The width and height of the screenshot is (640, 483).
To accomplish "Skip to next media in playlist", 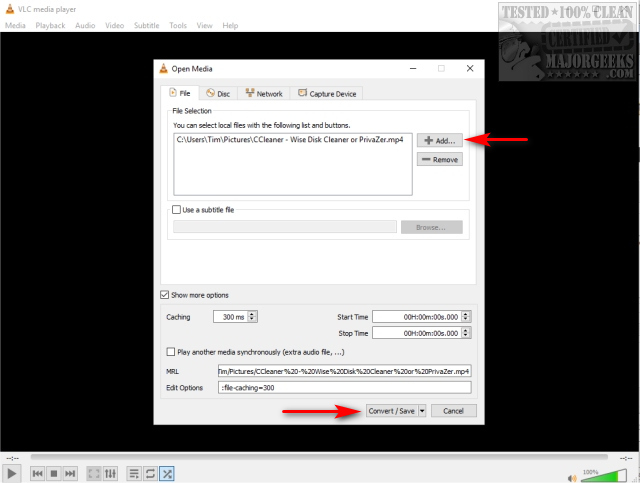I will pyautogui.click(x=70, y=474).
